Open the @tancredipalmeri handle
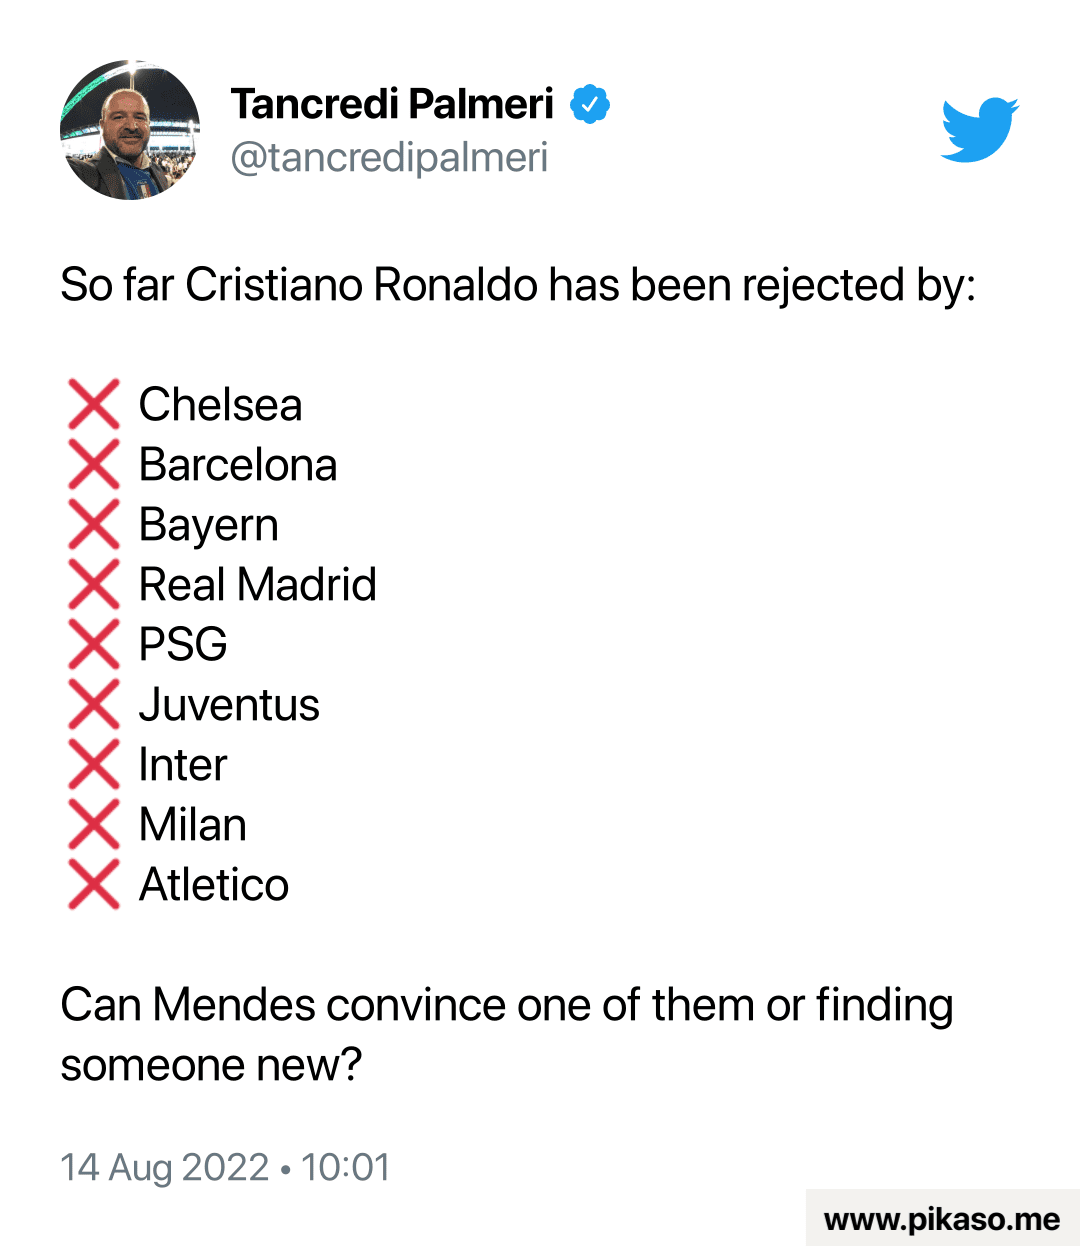This screenshot has height=1246, width=1080. click(x=389, y=157)
